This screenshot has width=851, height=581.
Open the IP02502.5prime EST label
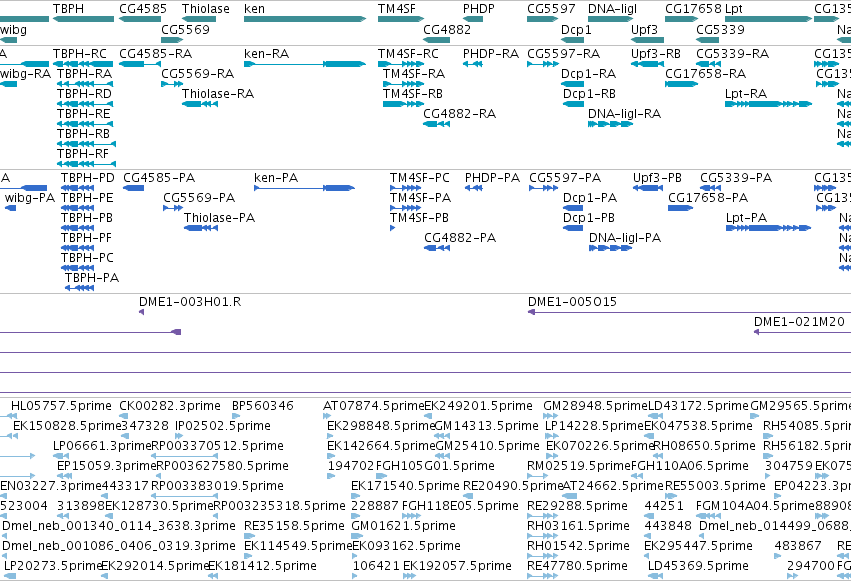pyautogui.click(x=223, y=426)
